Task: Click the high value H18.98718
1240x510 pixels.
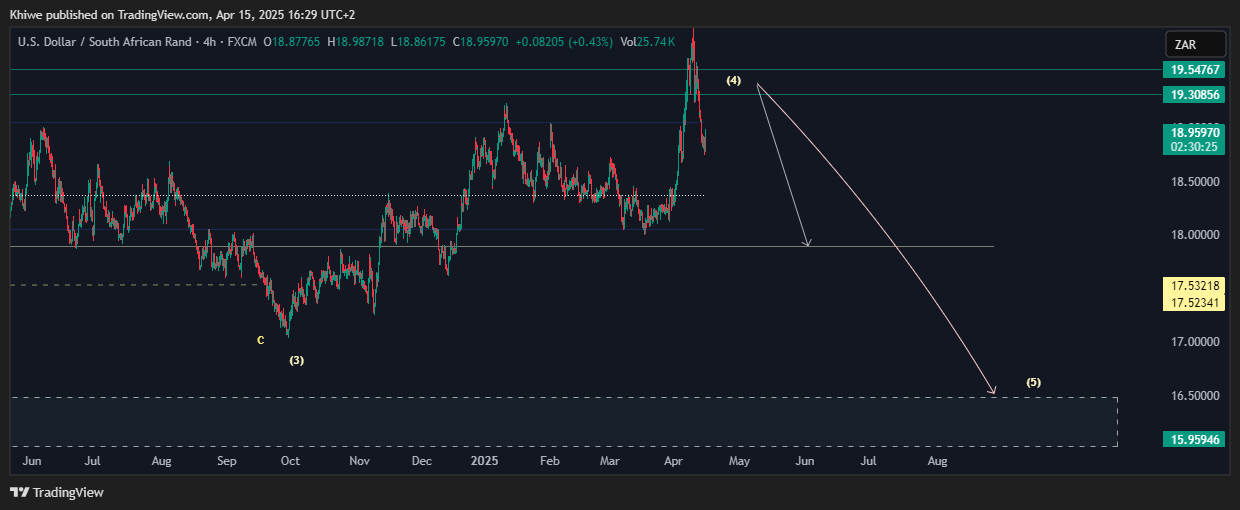Action: point(357,42)
